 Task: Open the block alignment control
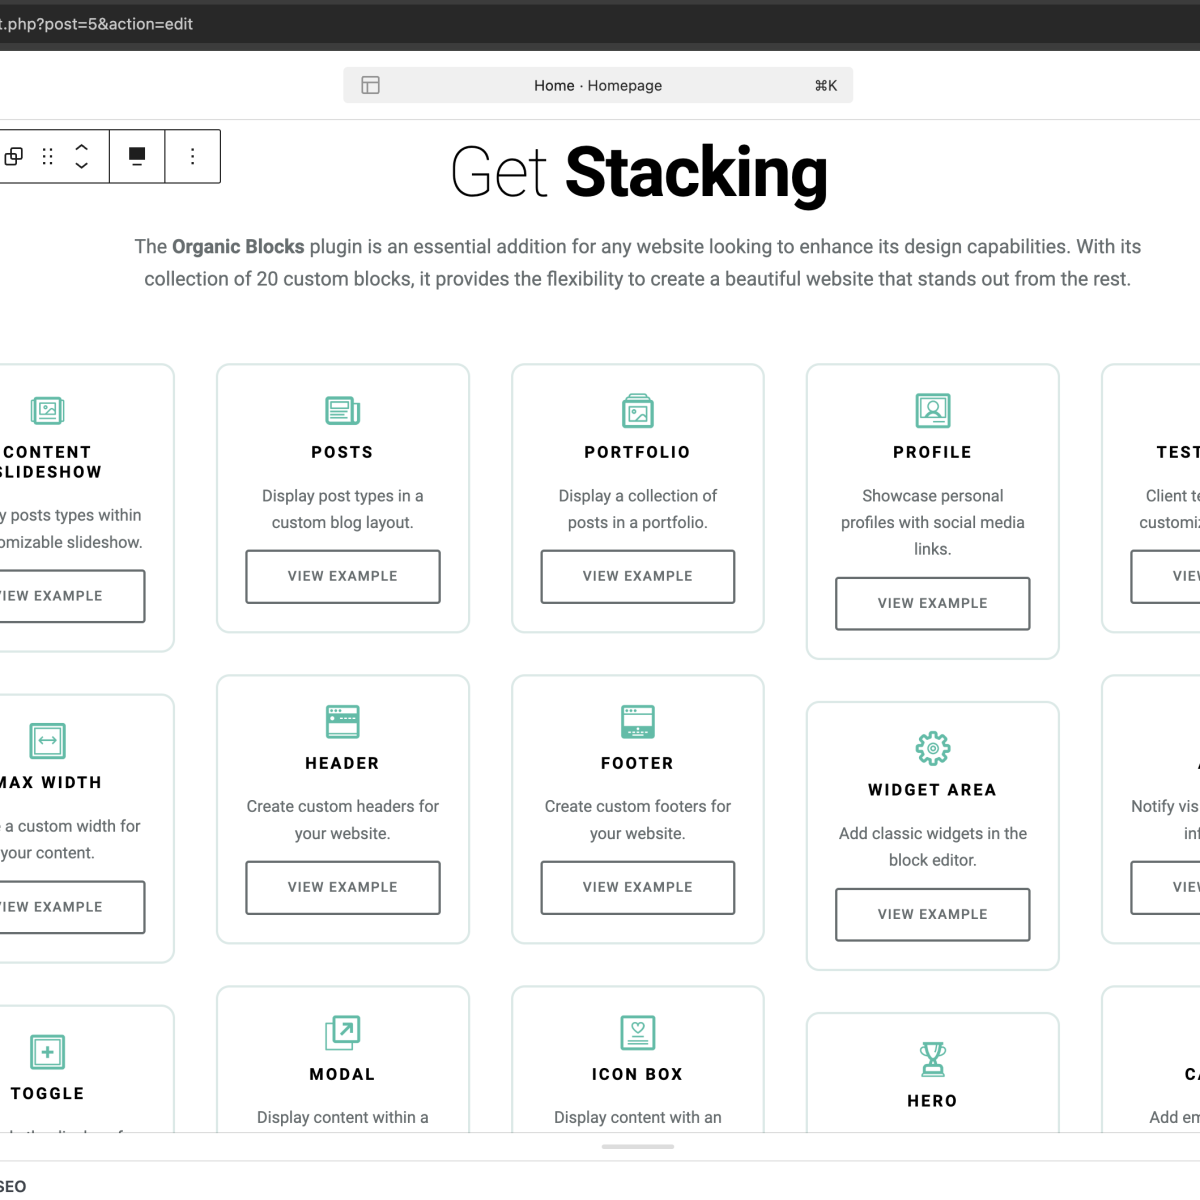pyautogui.click(x=137, y=156)
